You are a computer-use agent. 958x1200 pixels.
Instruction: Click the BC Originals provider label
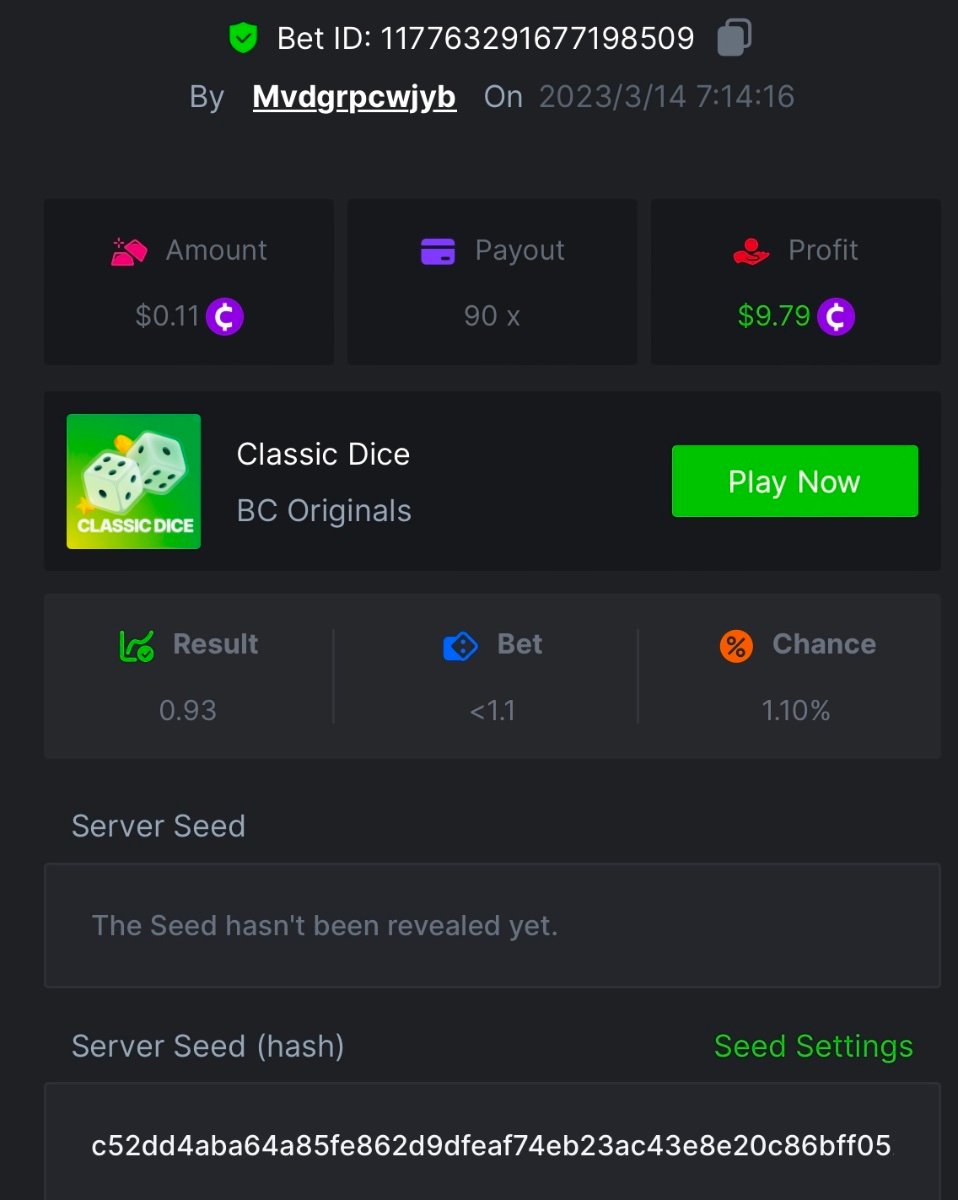pyautogui.click(x=324, y=511)
